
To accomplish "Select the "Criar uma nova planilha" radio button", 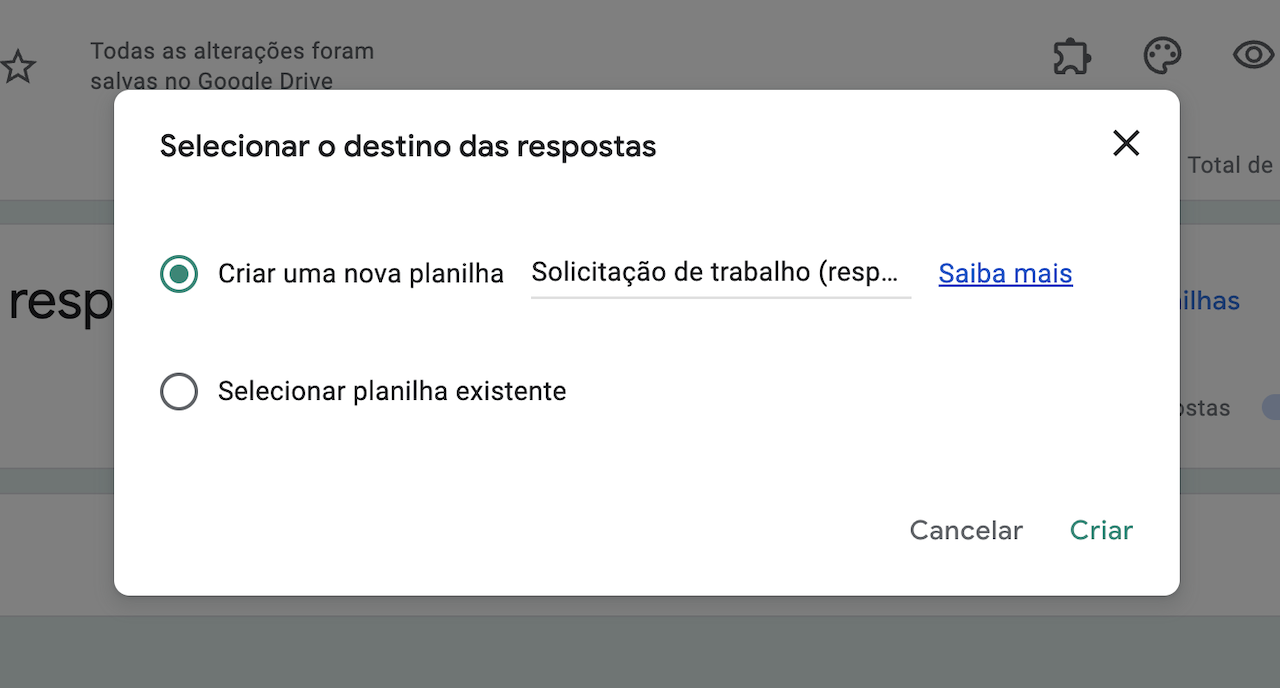I will point(179,274).
